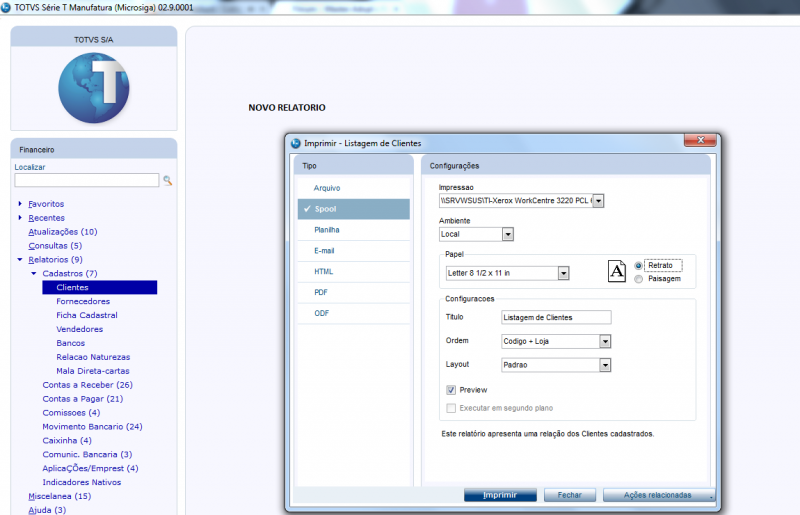Open Consultas (5) menu
This screenshot has height=515, width=800.
tap(55, 246)
